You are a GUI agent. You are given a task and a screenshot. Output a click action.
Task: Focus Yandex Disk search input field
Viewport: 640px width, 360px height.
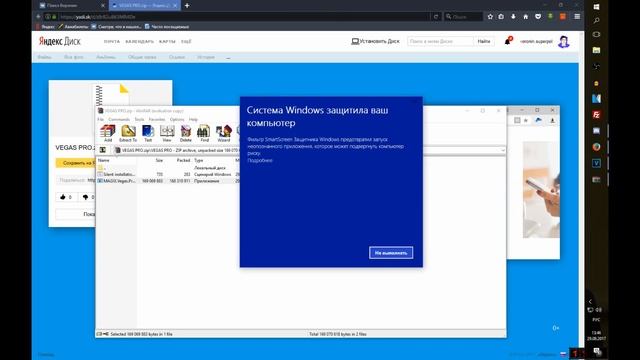coord(440,41)
